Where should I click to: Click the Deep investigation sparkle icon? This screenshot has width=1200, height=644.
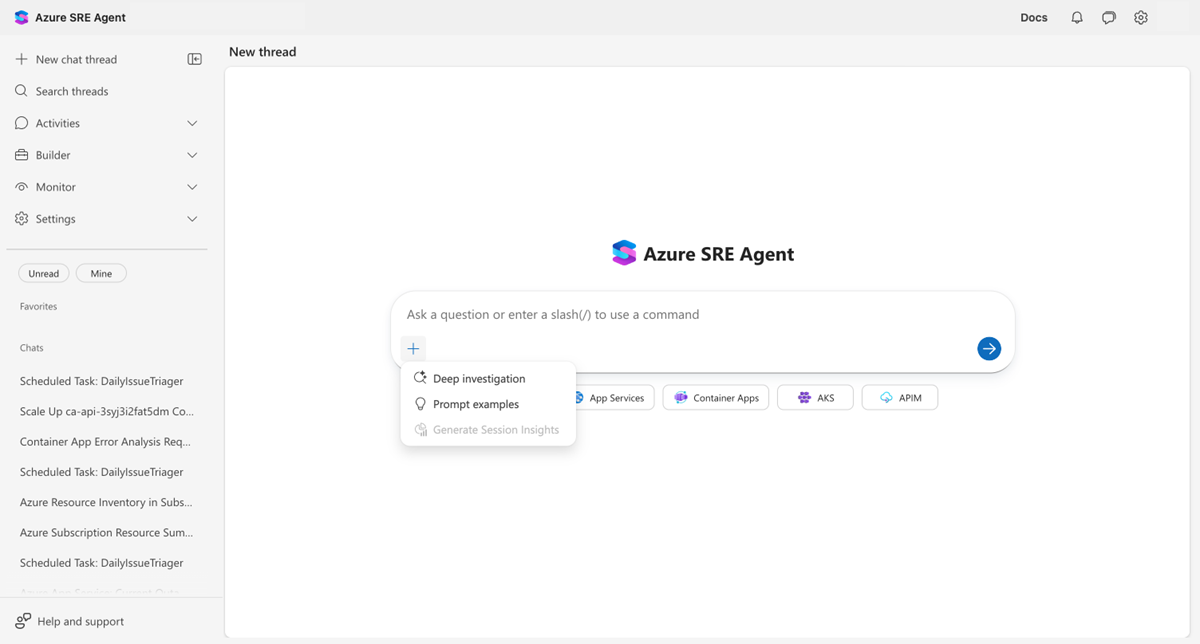pyautogui.click(x=421, y=379)
